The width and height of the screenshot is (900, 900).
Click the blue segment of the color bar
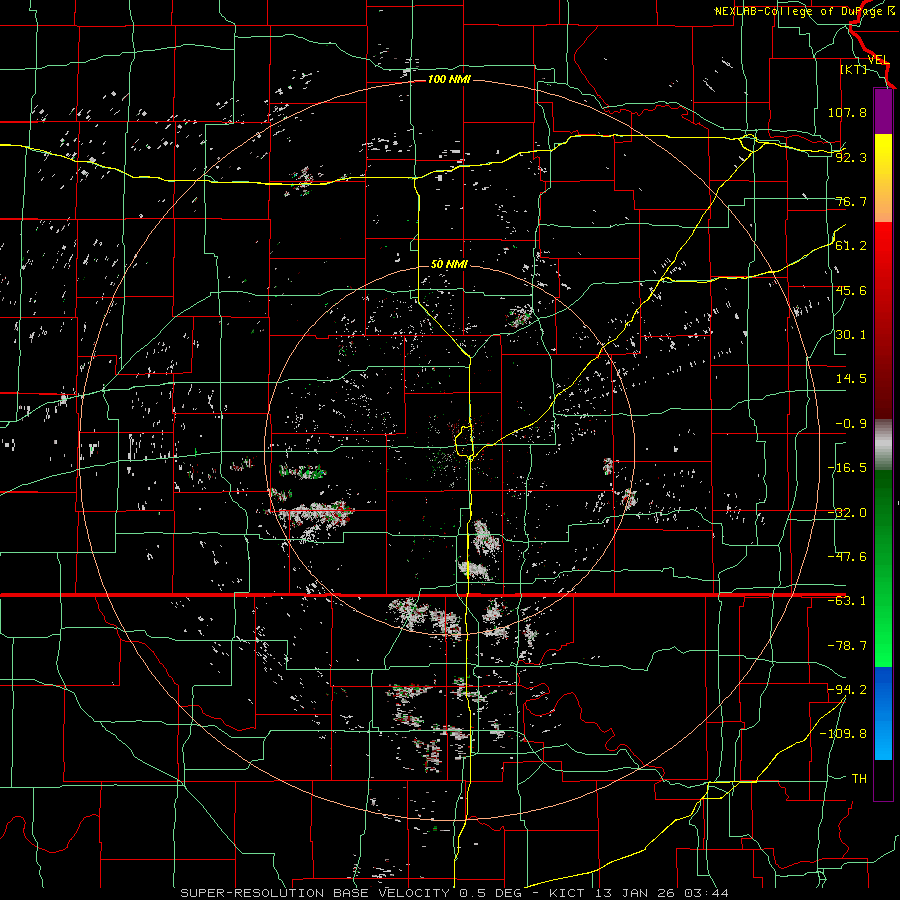coord(883,713)
